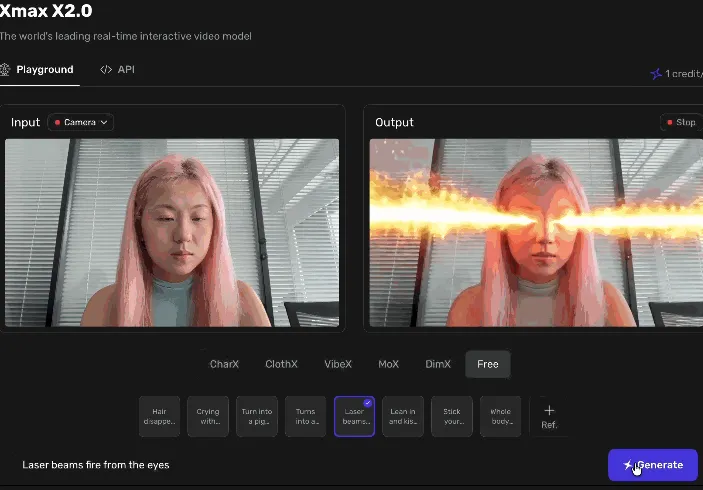Choose the VibeX category
Viewport: 703px width, 490px height.
pyautogui.click(x=338, y=364)
